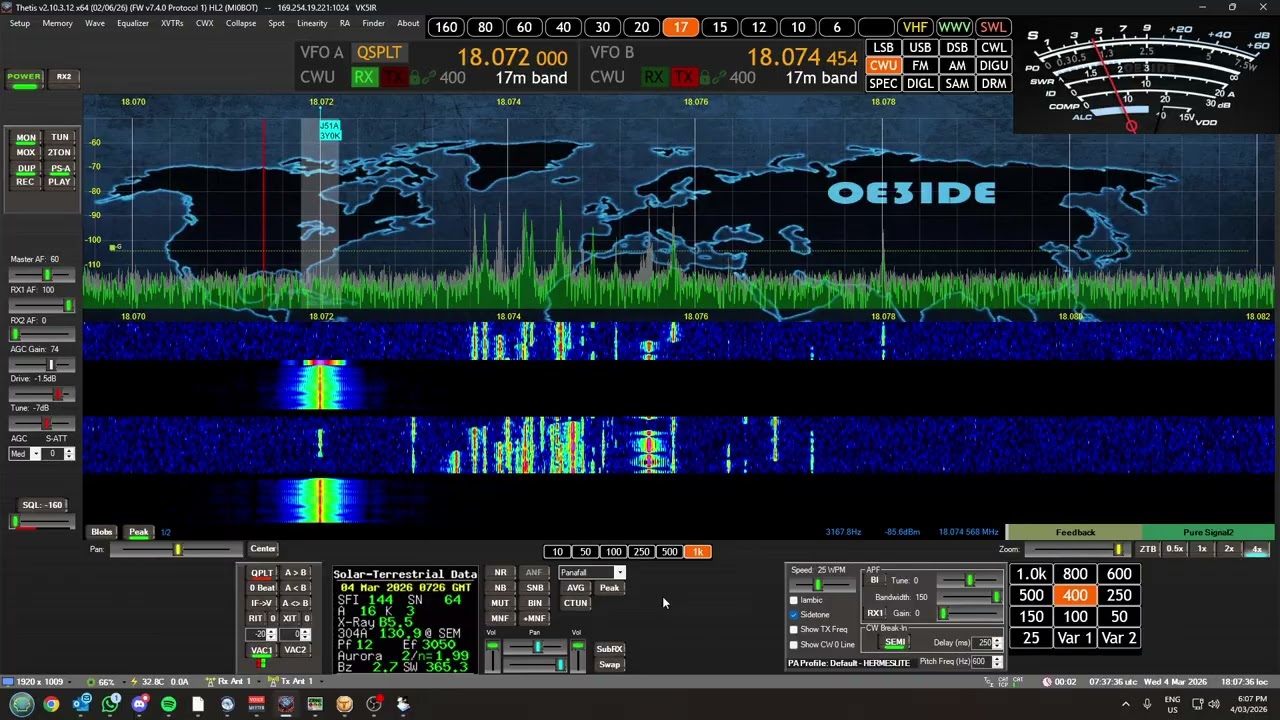Image resolution: width=1280 pixels, height=720 pixels.
Task: Open WhatsApp from the taskbar
Action: (110, 704)
